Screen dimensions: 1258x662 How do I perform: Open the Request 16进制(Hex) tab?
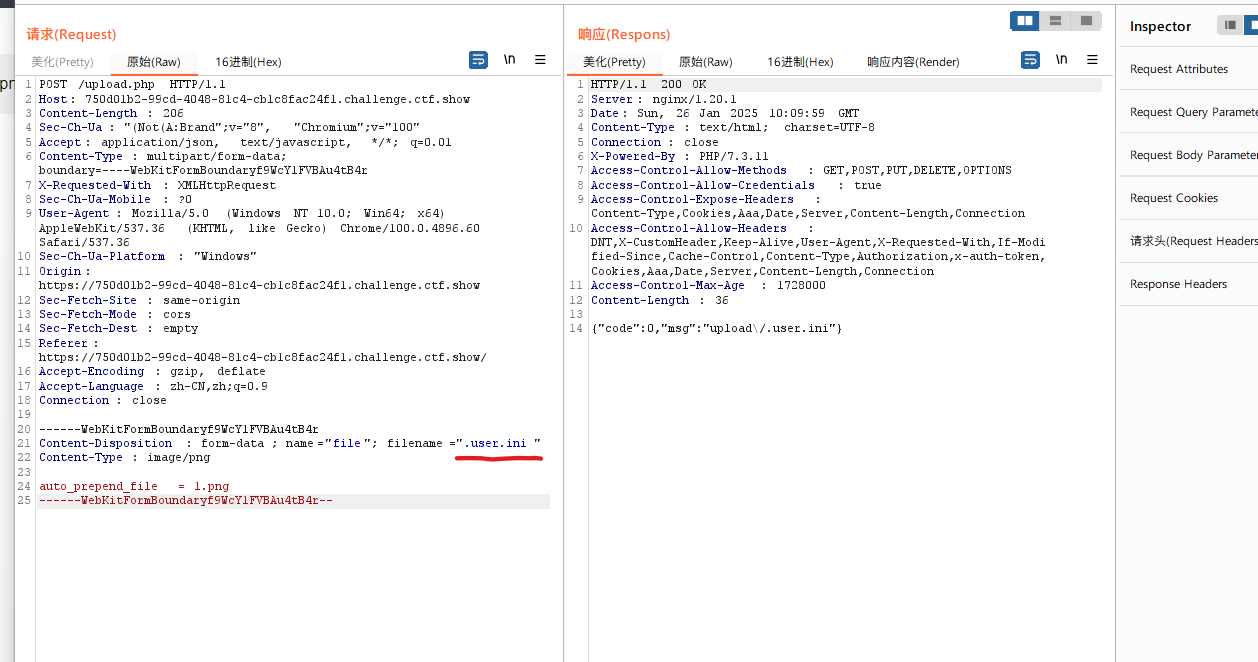248,62
